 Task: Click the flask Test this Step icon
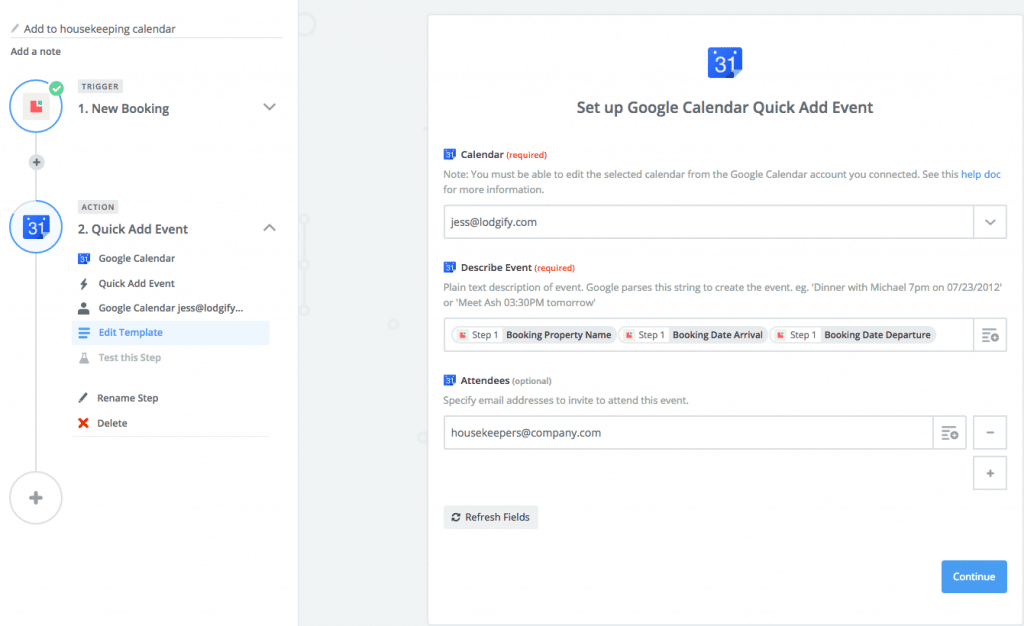(84, 358)
